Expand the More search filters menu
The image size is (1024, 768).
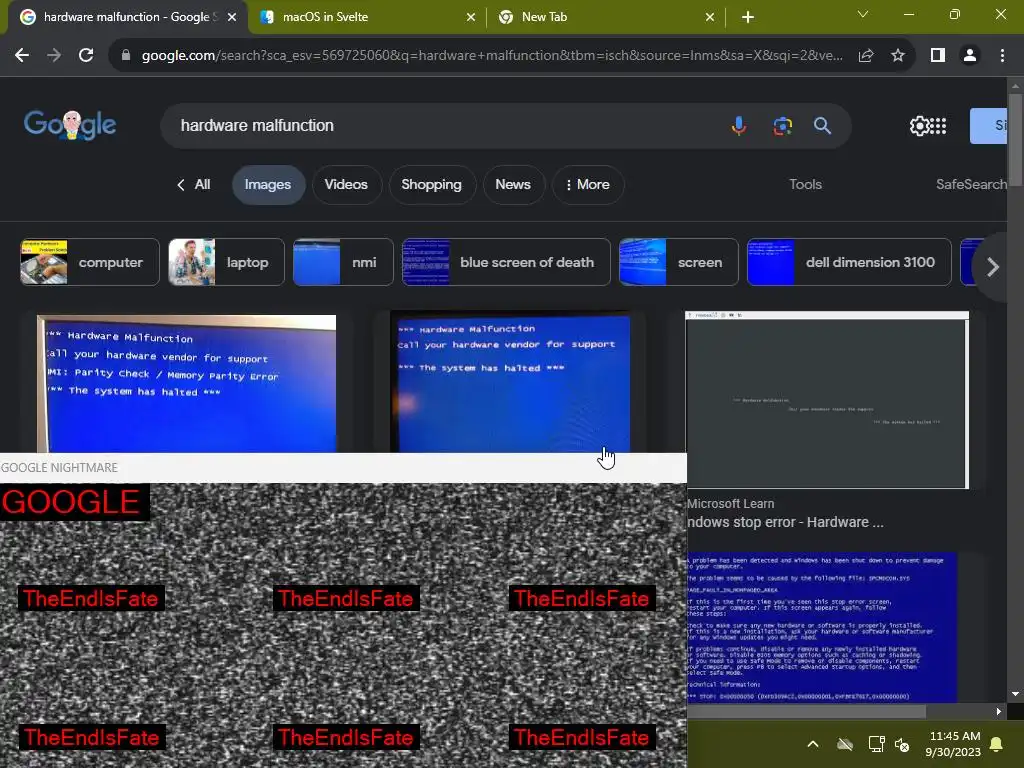588,185
